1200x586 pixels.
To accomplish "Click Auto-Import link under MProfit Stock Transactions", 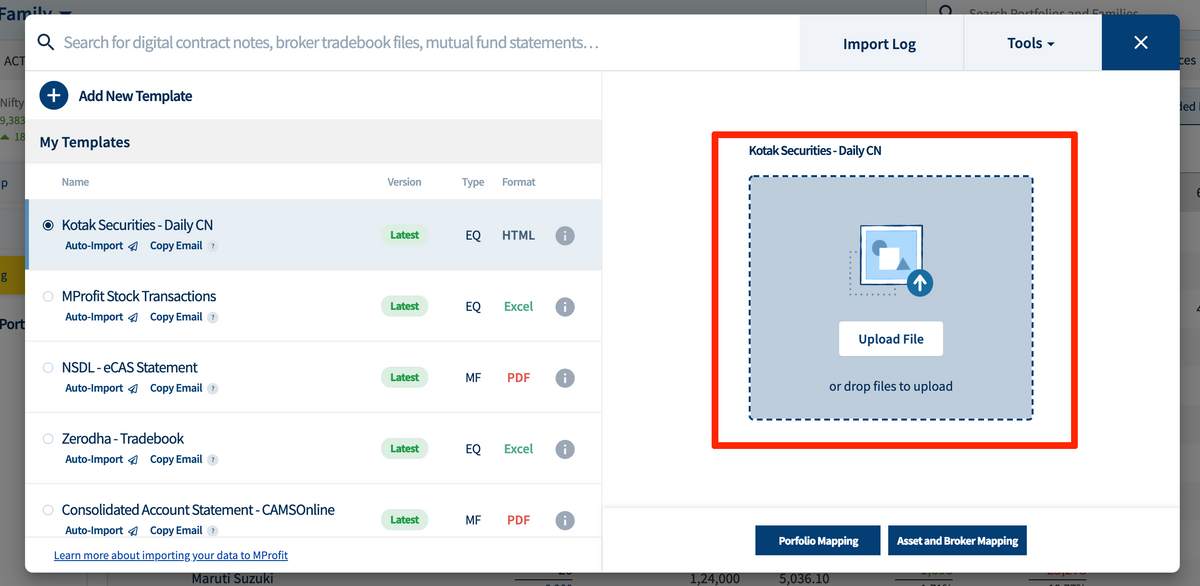I will click(94, 317).
